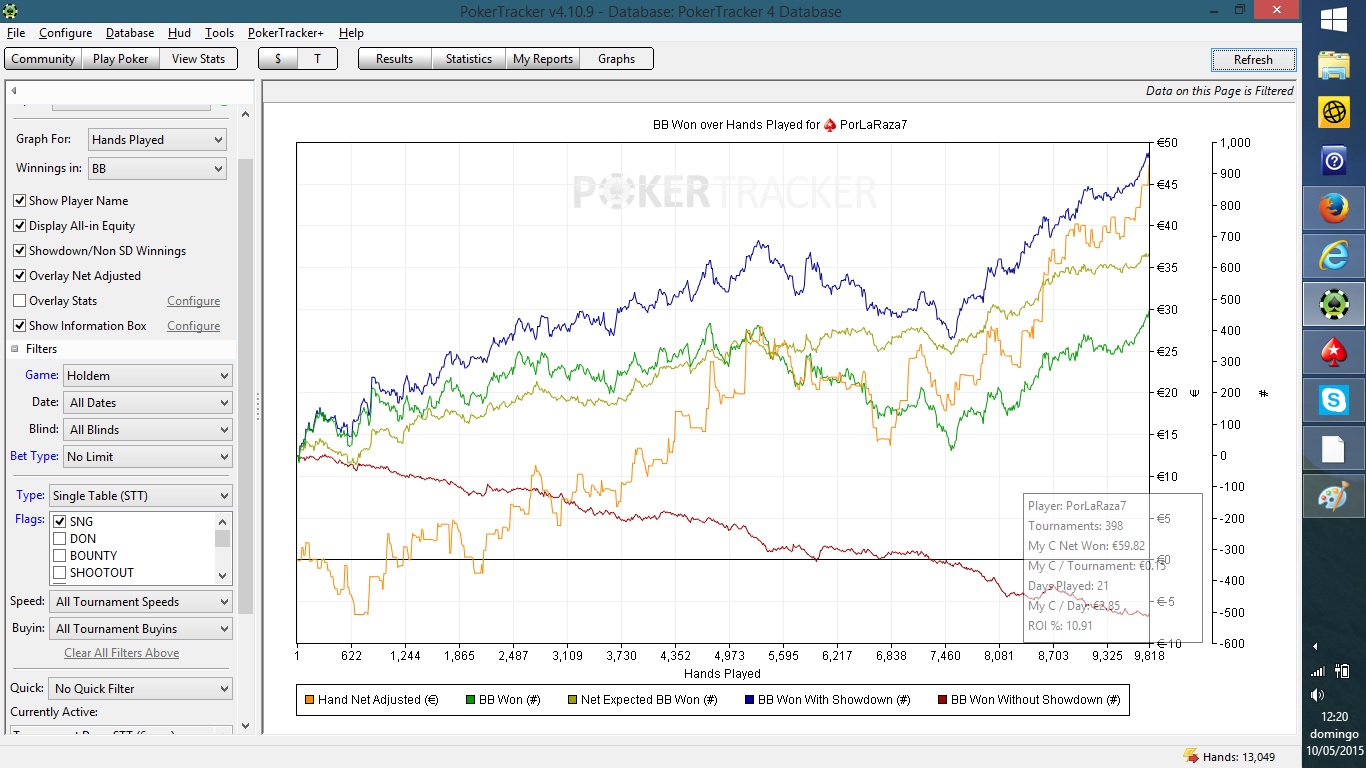
Task: Toggle Show Information Box checkbox
Action: click(20, 325)
